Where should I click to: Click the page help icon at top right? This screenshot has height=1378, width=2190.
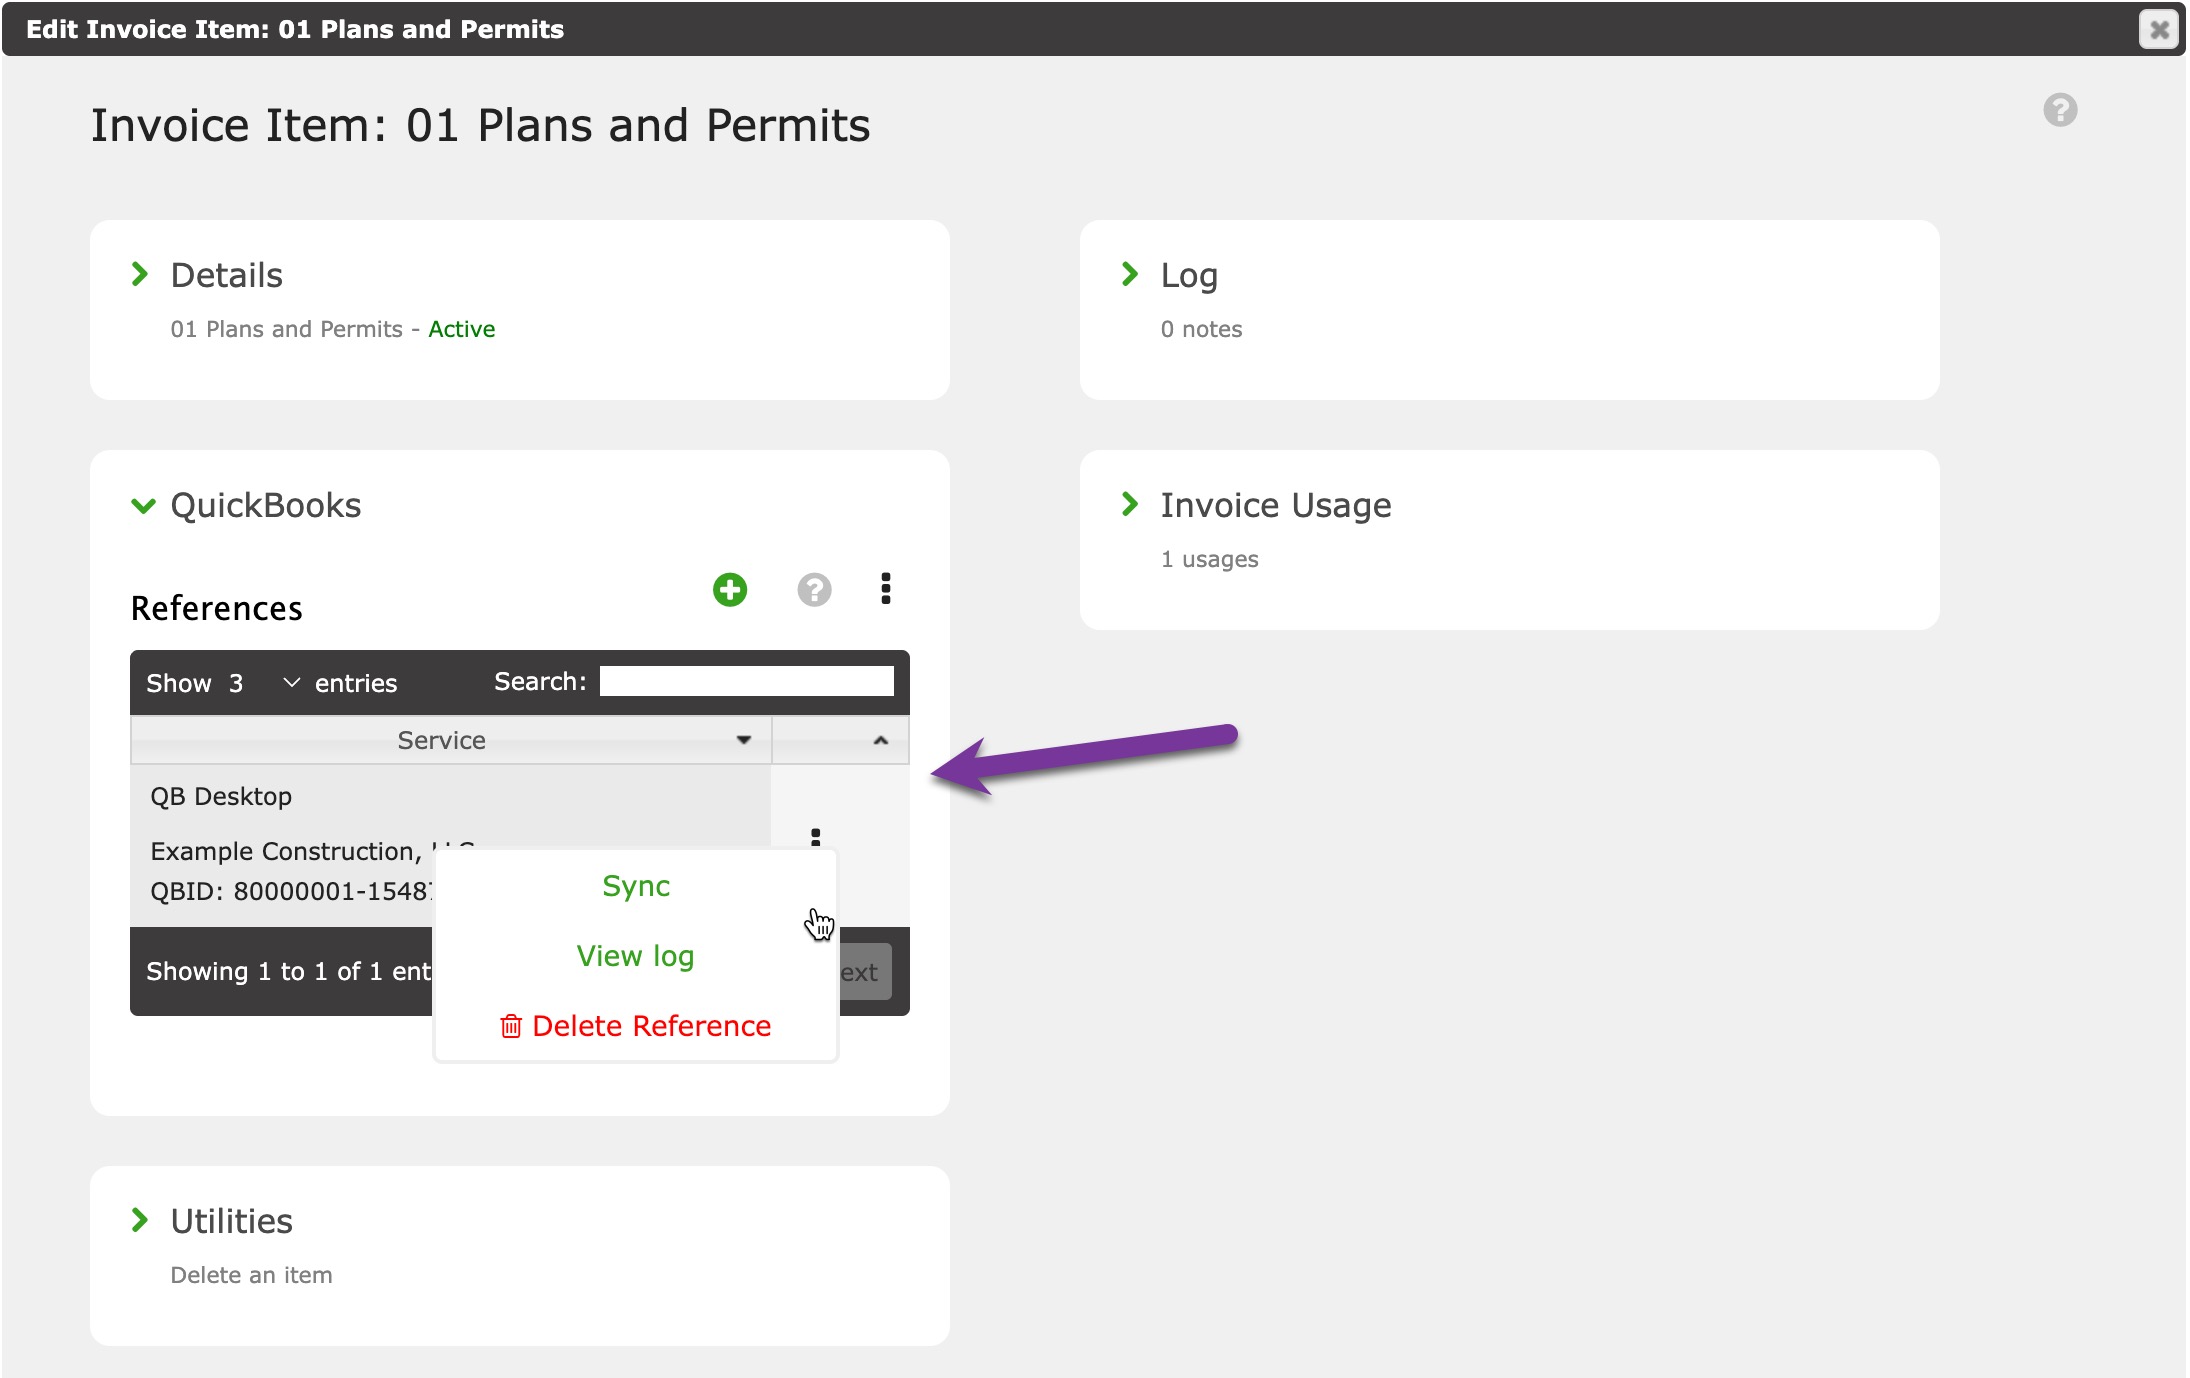coord(2059,110)
